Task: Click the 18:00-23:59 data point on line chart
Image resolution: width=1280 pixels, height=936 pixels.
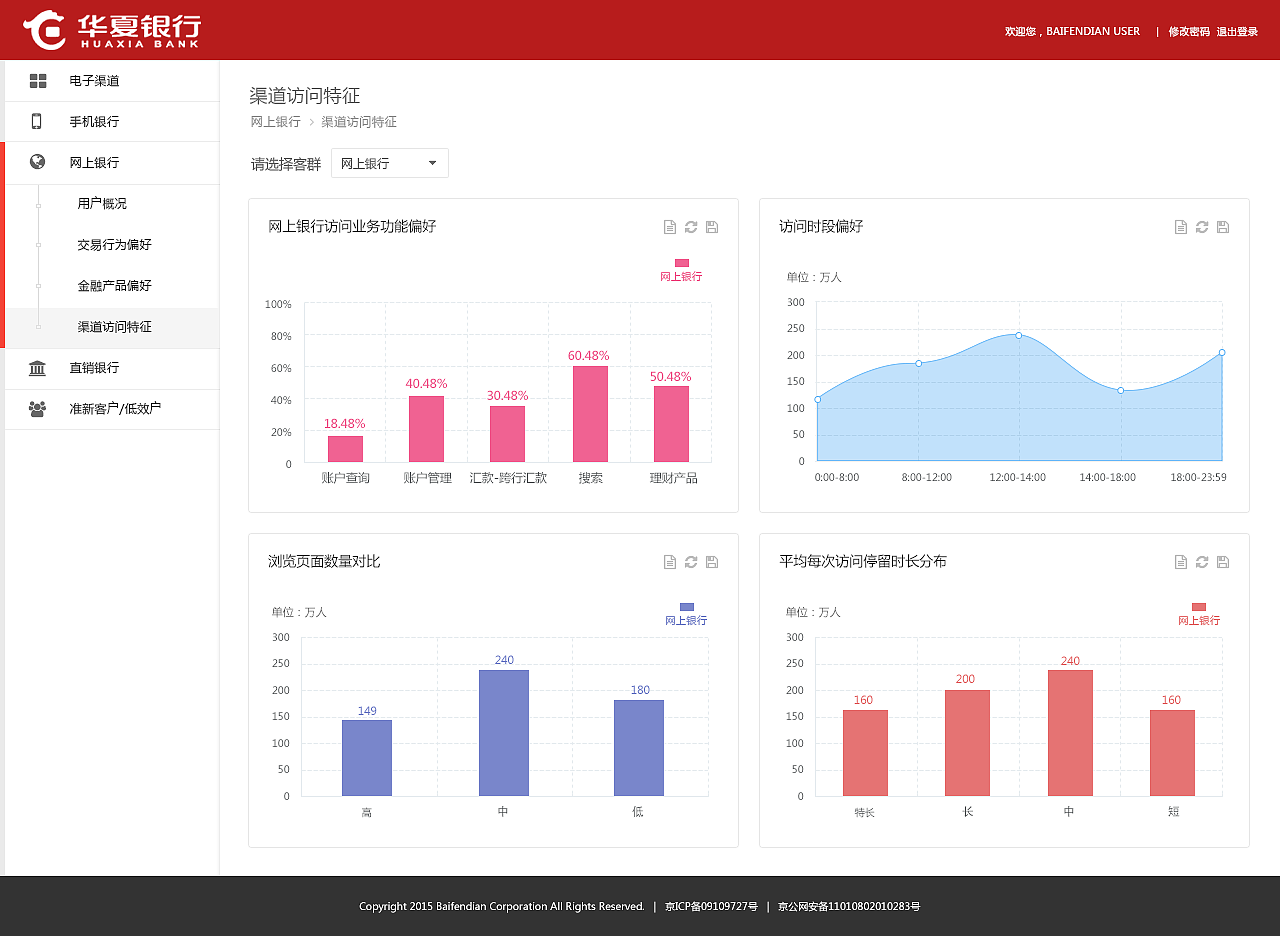Action: [1222, 352]
